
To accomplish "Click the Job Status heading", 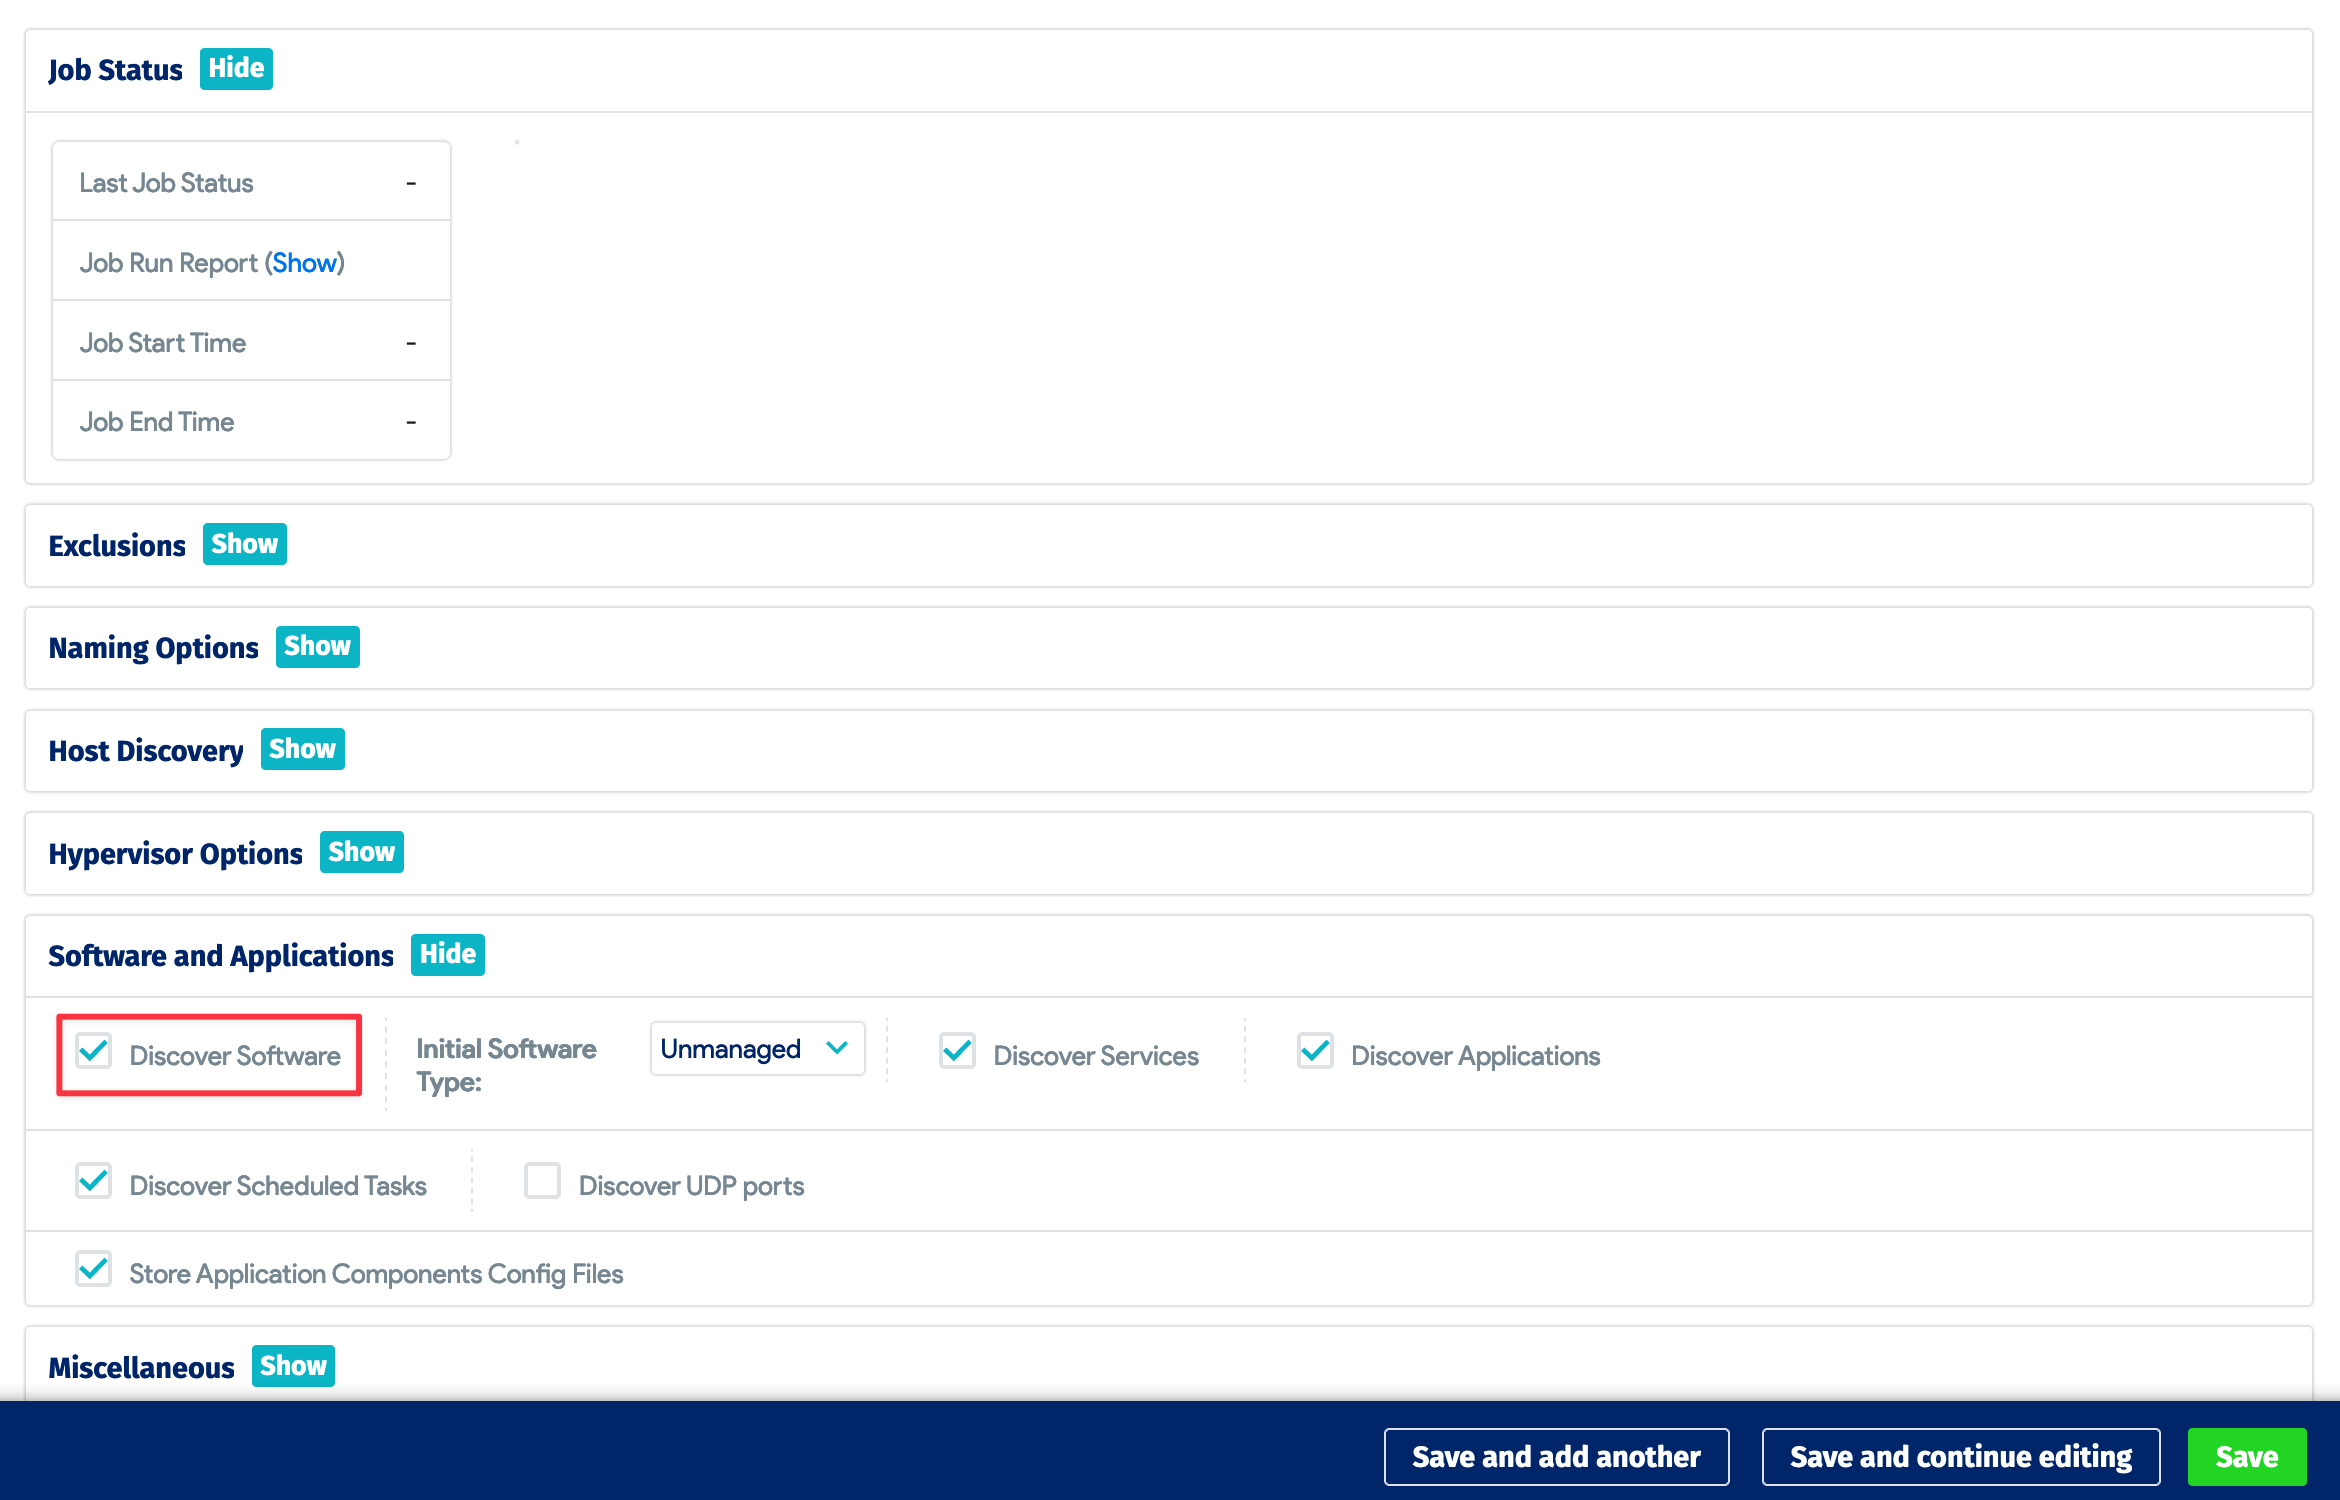I will pyautogui.click(x=116, y=70).
